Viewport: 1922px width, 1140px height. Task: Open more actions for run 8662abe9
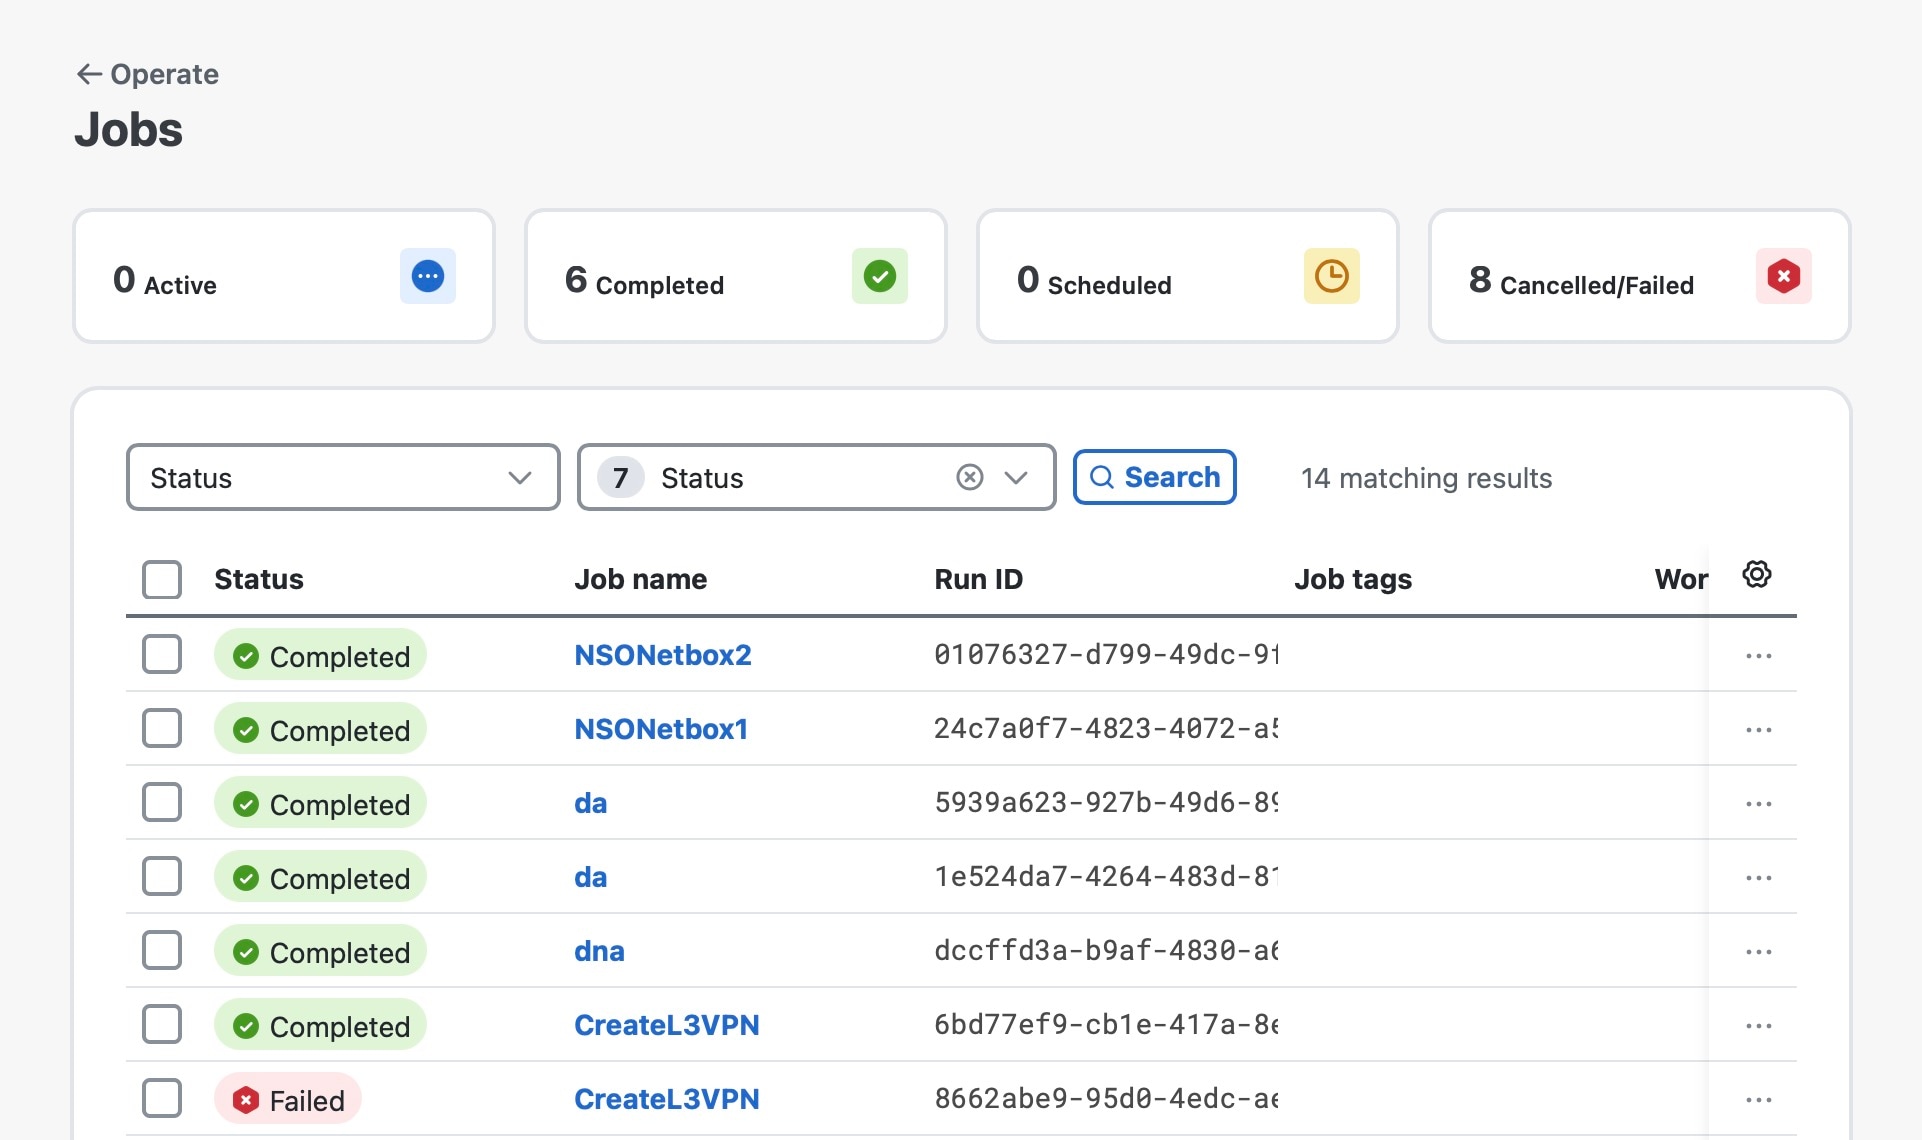1759,1100
